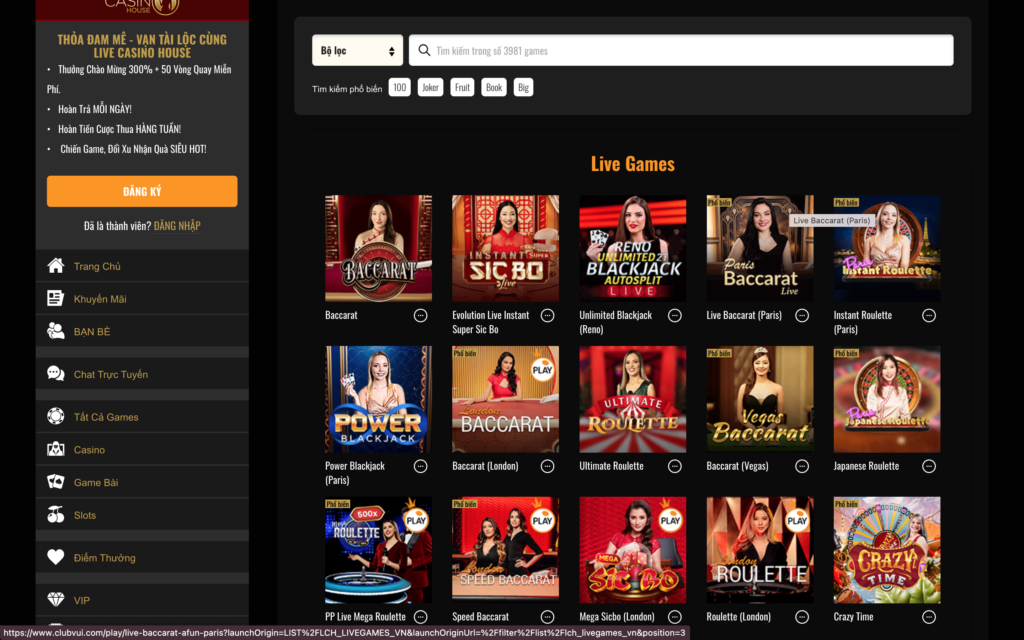Screen dimensions: 1024x640
Task: Open the Japanese Roulette thumbnail
Action: click(887, 399)
